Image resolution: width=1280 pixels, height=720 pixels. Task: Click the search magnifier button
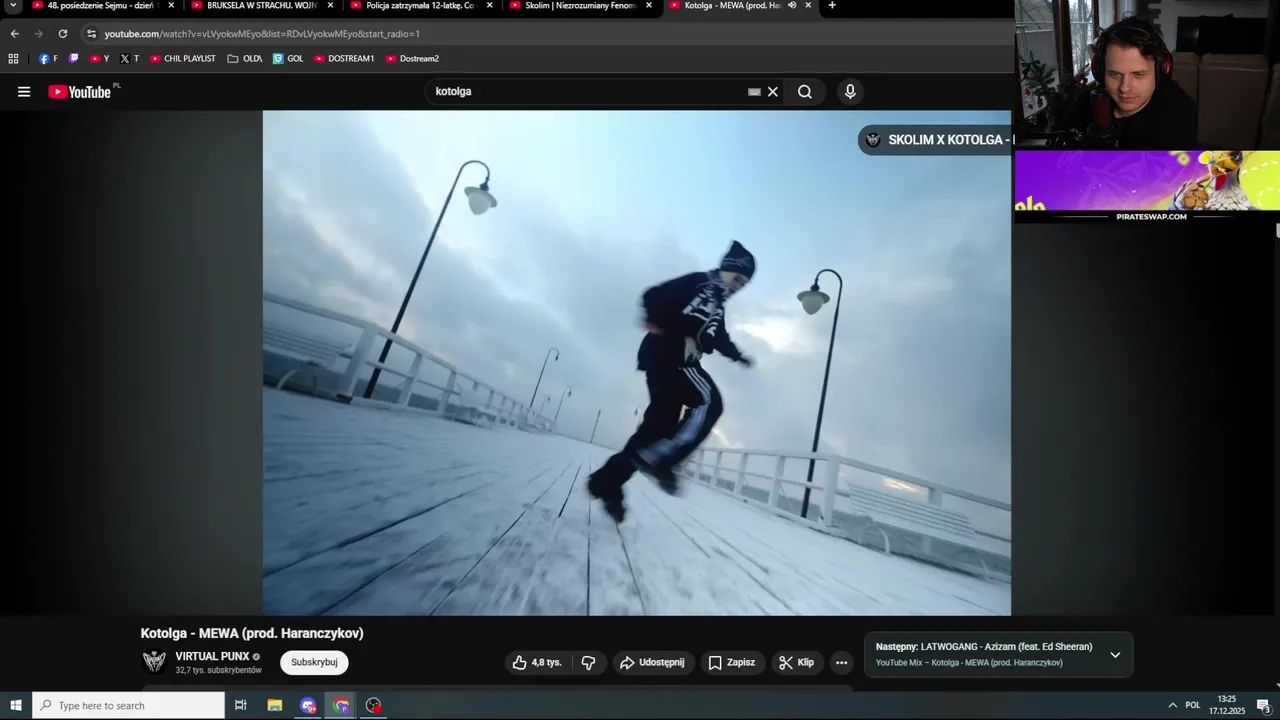pyautogui.click(x=805, y=92)
